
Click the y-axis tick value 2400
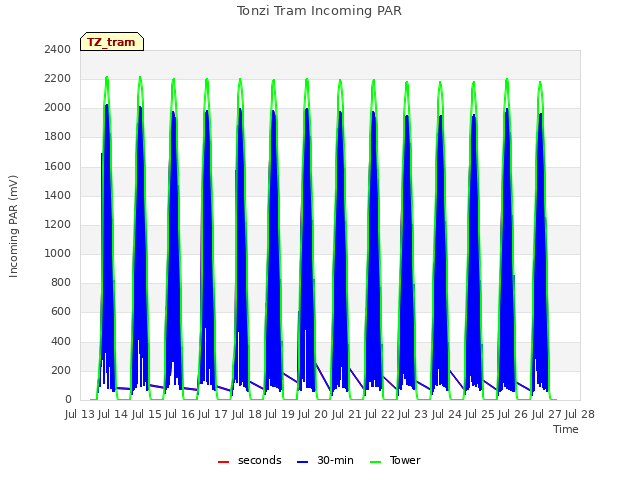coord(58,49)
